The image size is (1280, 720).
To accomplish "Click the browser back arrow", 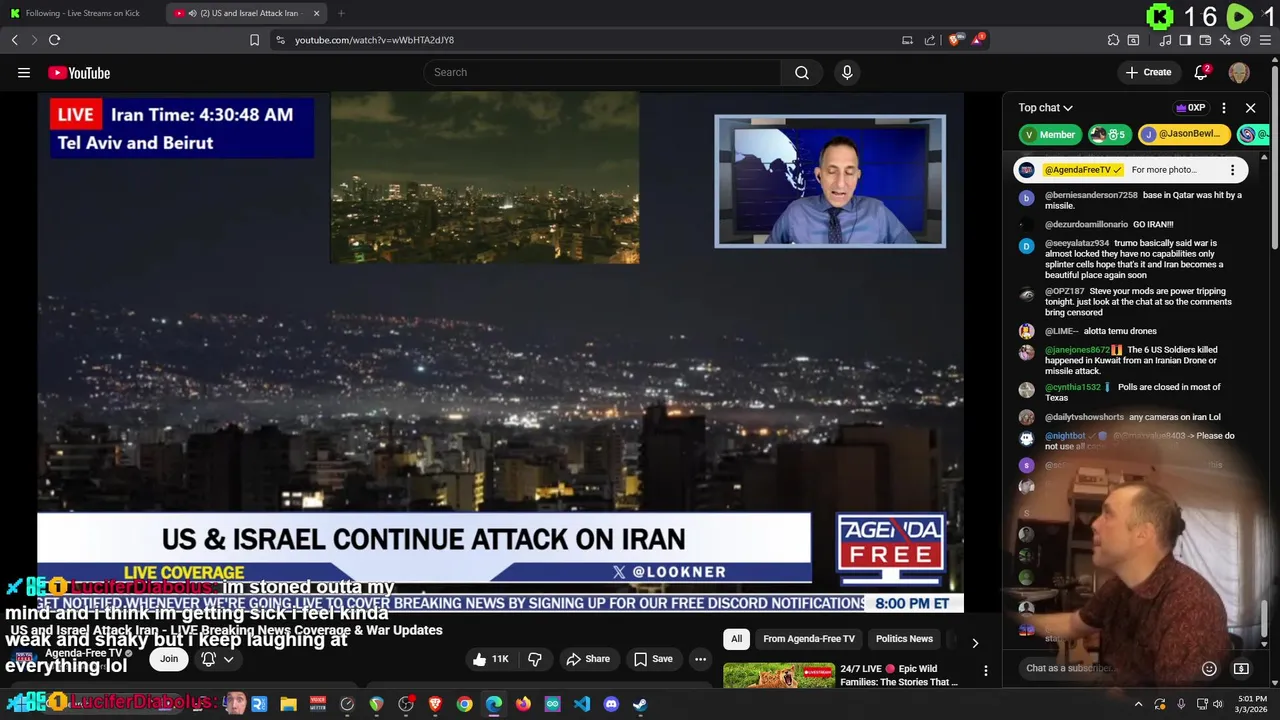I will click(15, 40).
